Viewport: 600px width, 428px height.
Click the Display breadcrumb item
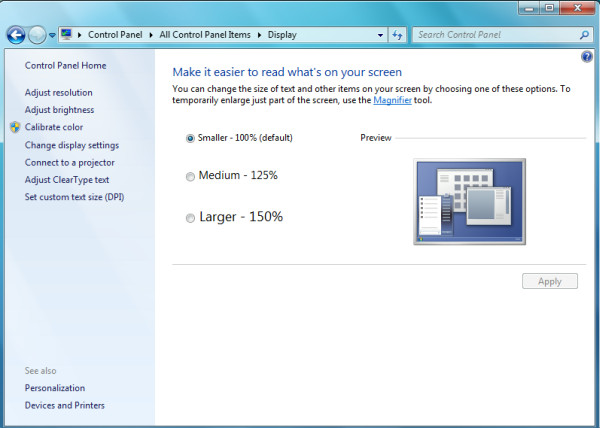282,35
